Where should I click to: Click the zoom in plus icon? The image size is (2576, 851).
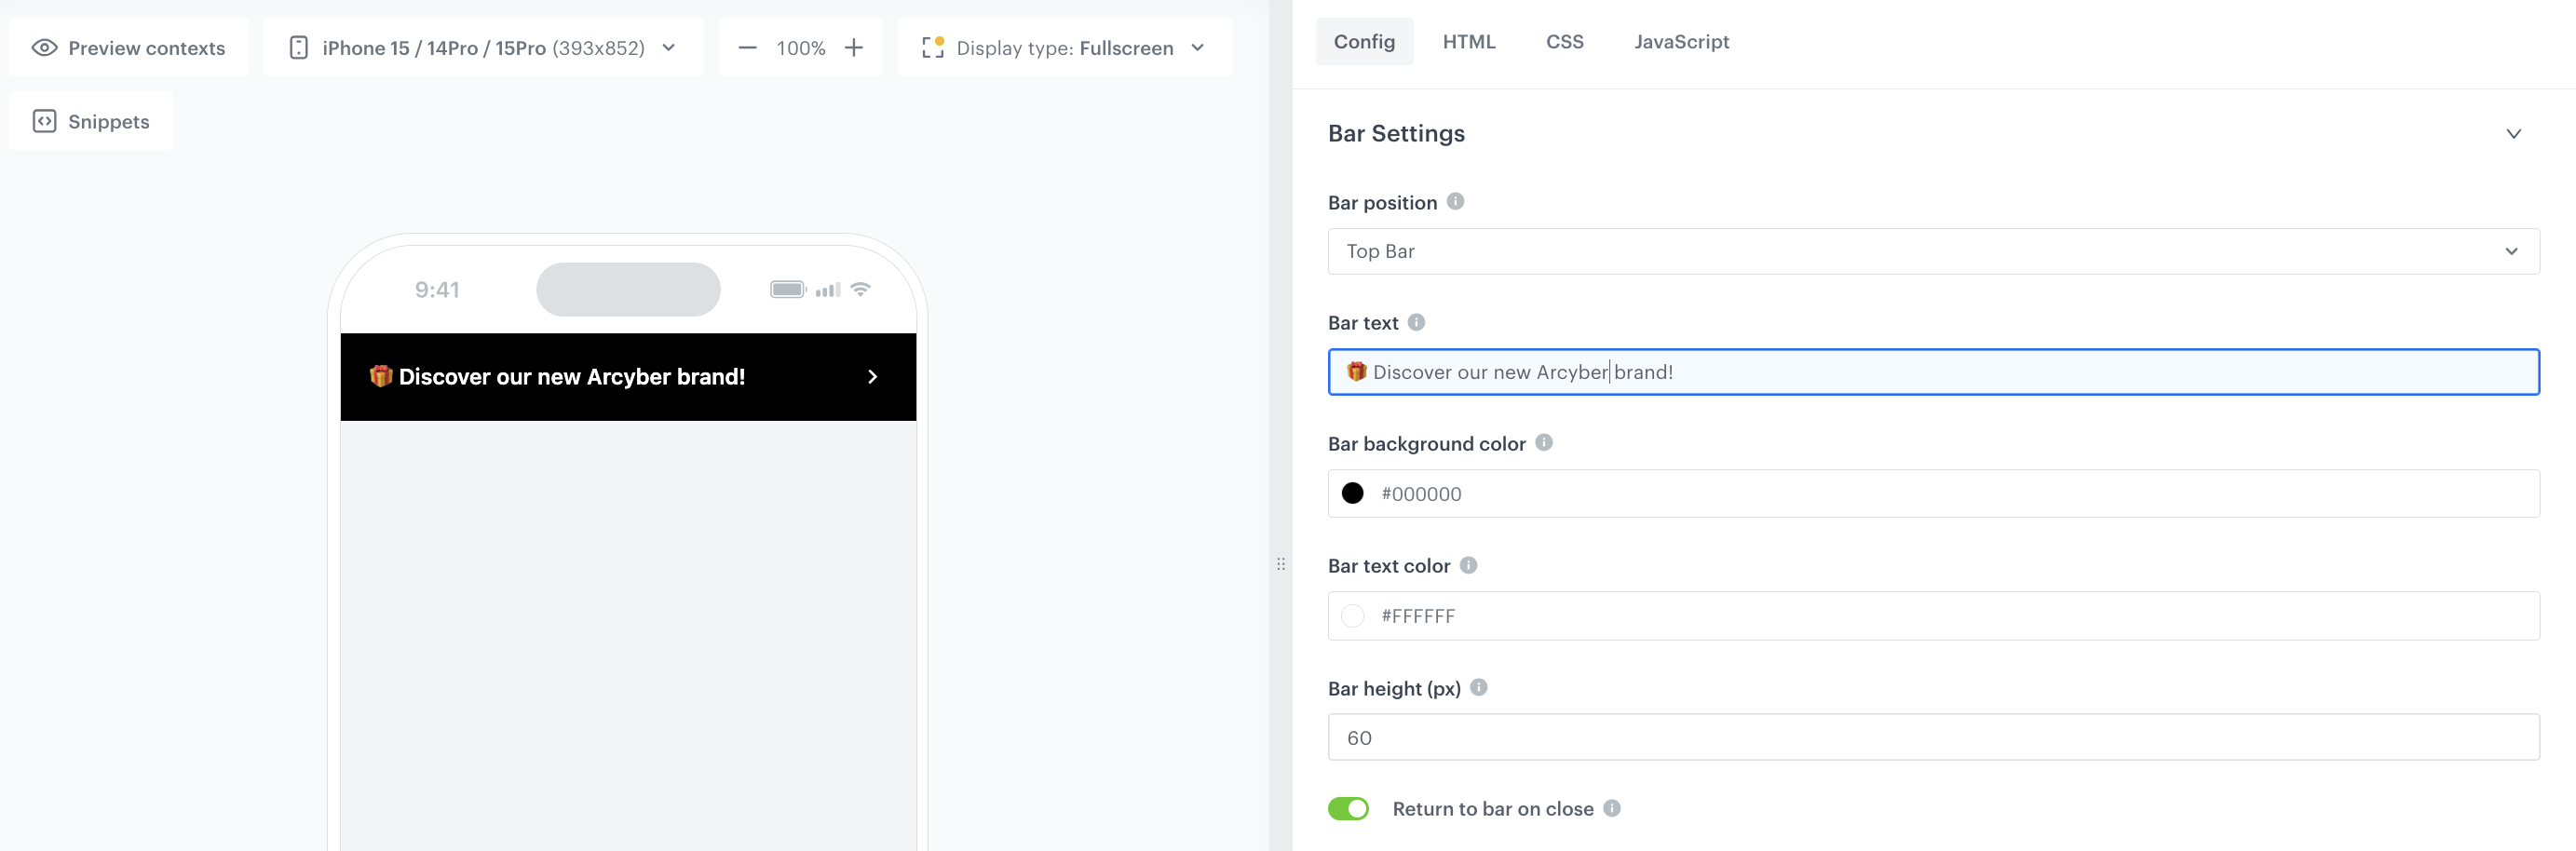click(854, 47)
